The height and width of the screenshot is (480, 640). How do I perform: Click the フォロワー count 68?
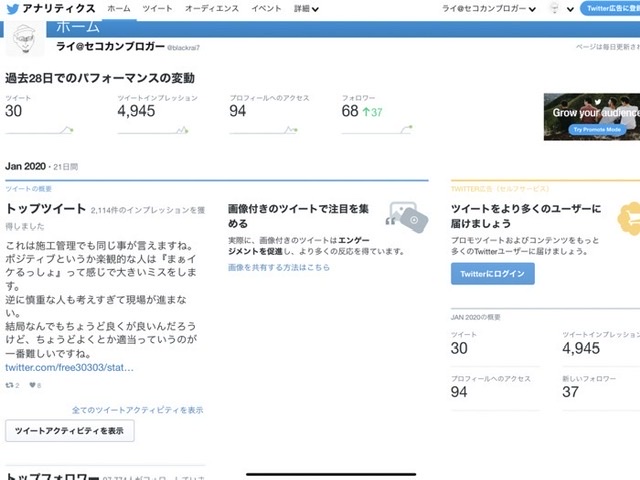coord(350,111)
